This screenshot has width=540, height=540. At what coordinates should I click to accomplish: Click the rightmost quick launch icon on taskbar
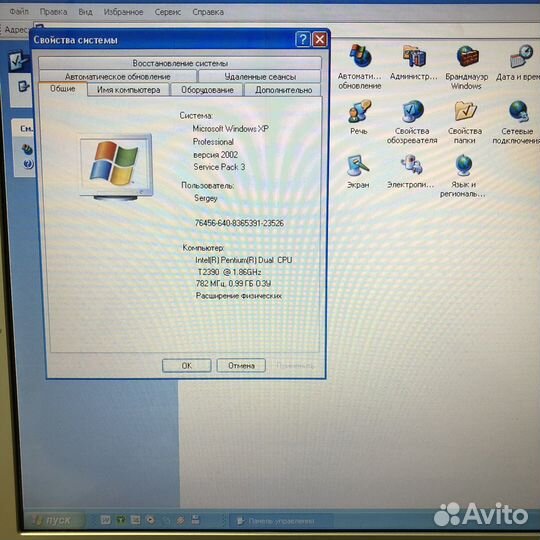pyautogui.click(x=196, y=519)
